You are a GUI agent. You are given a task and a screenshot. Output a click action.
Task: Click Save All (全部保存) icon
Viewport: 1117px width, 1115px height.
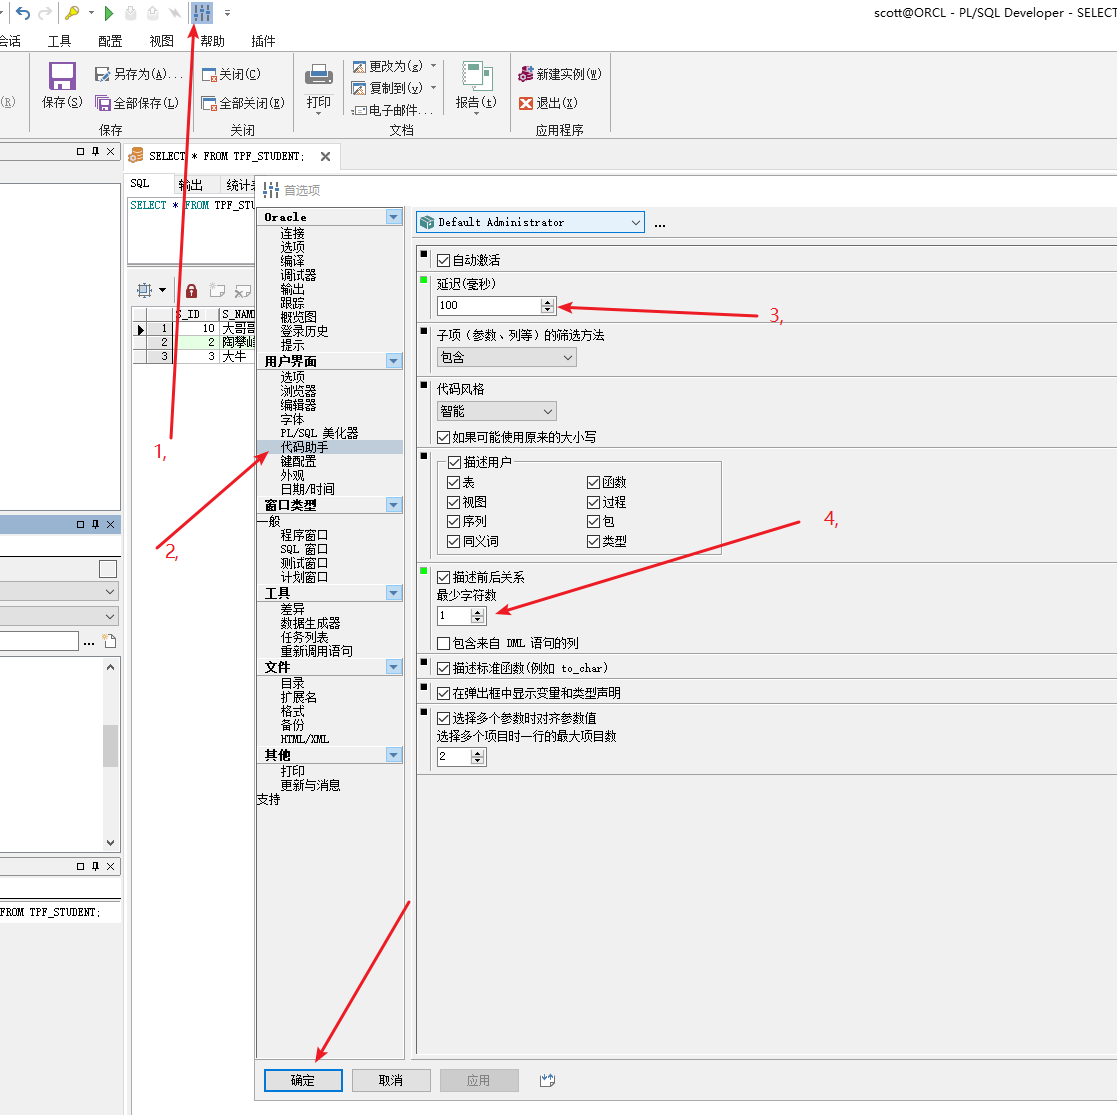(103, 103)
